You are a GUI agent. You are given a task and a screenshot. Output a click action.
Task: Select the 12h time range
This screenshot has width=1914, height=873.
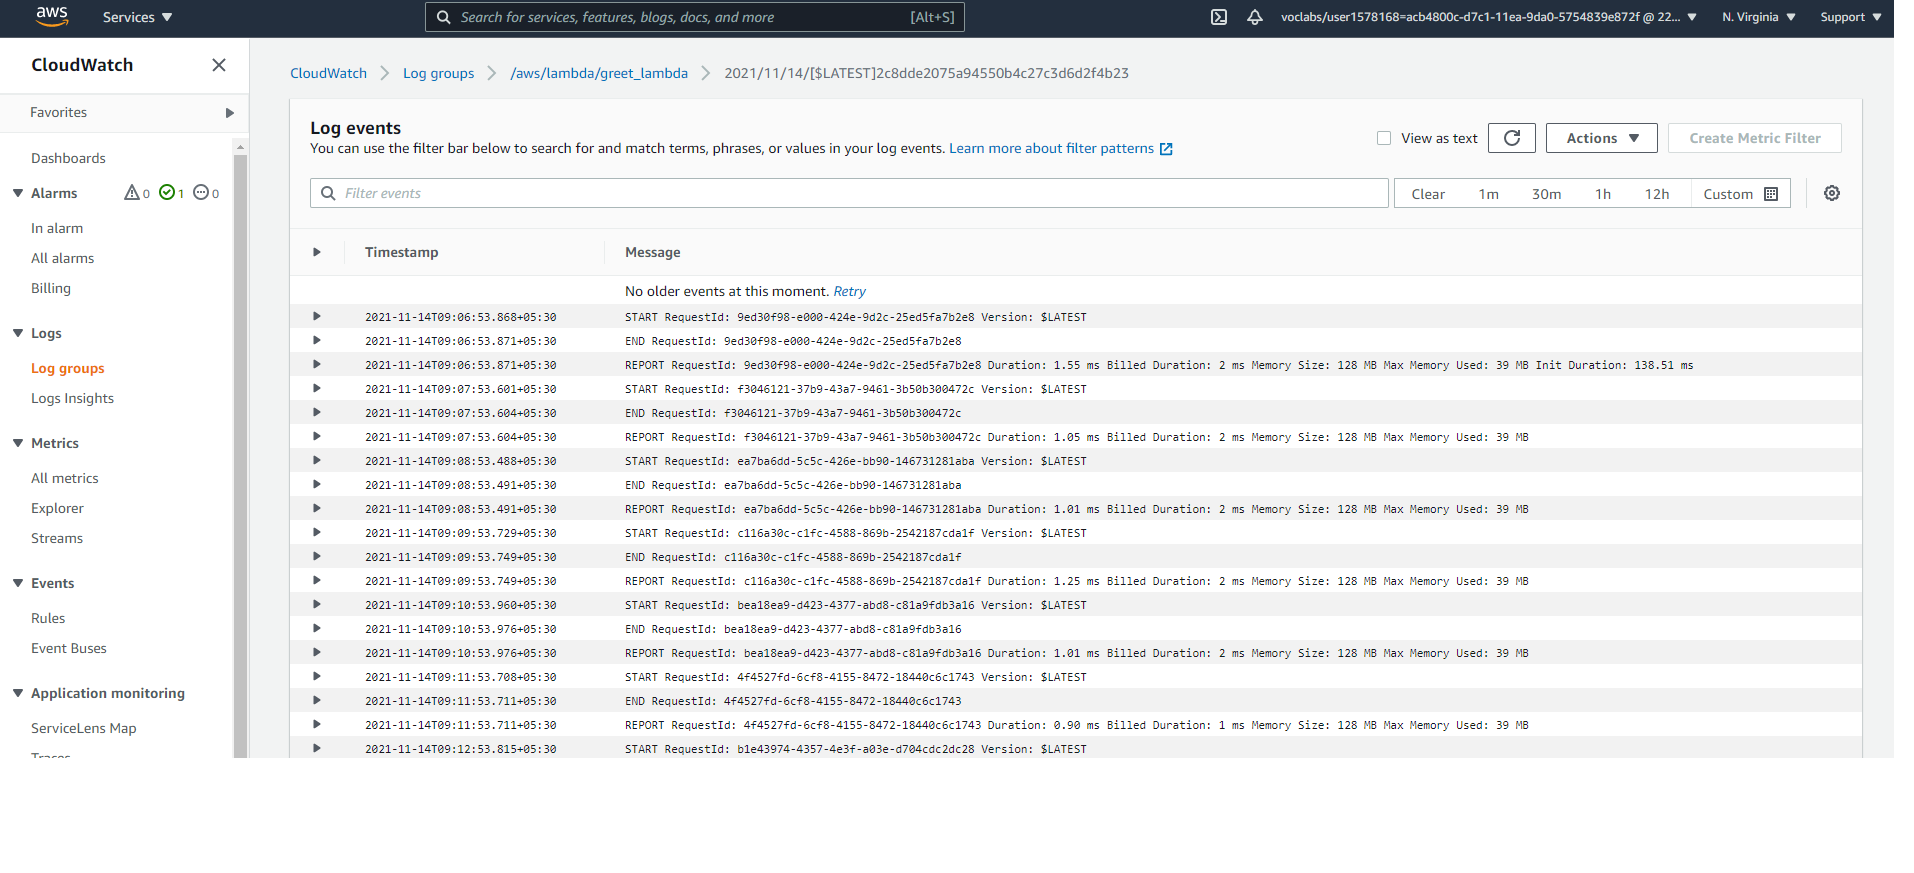point(1657,194)
